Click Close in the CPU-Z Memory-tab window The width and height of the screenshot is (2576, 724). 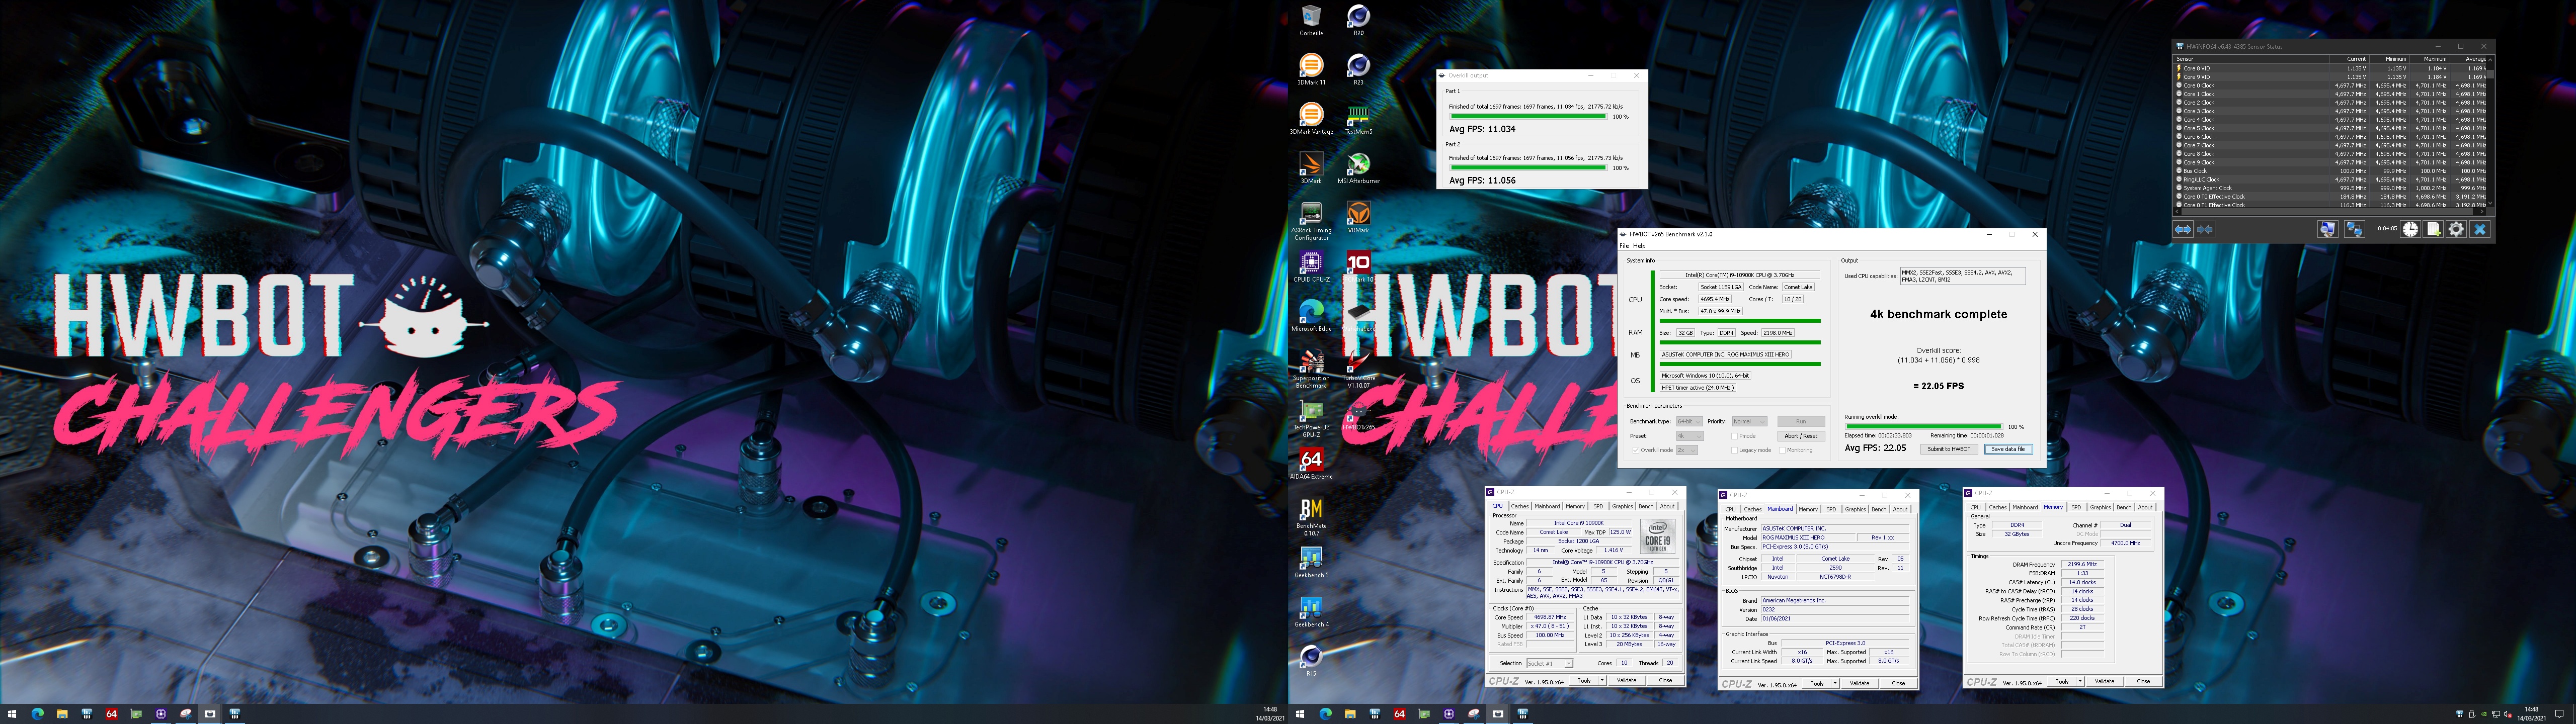[2143, 681]
